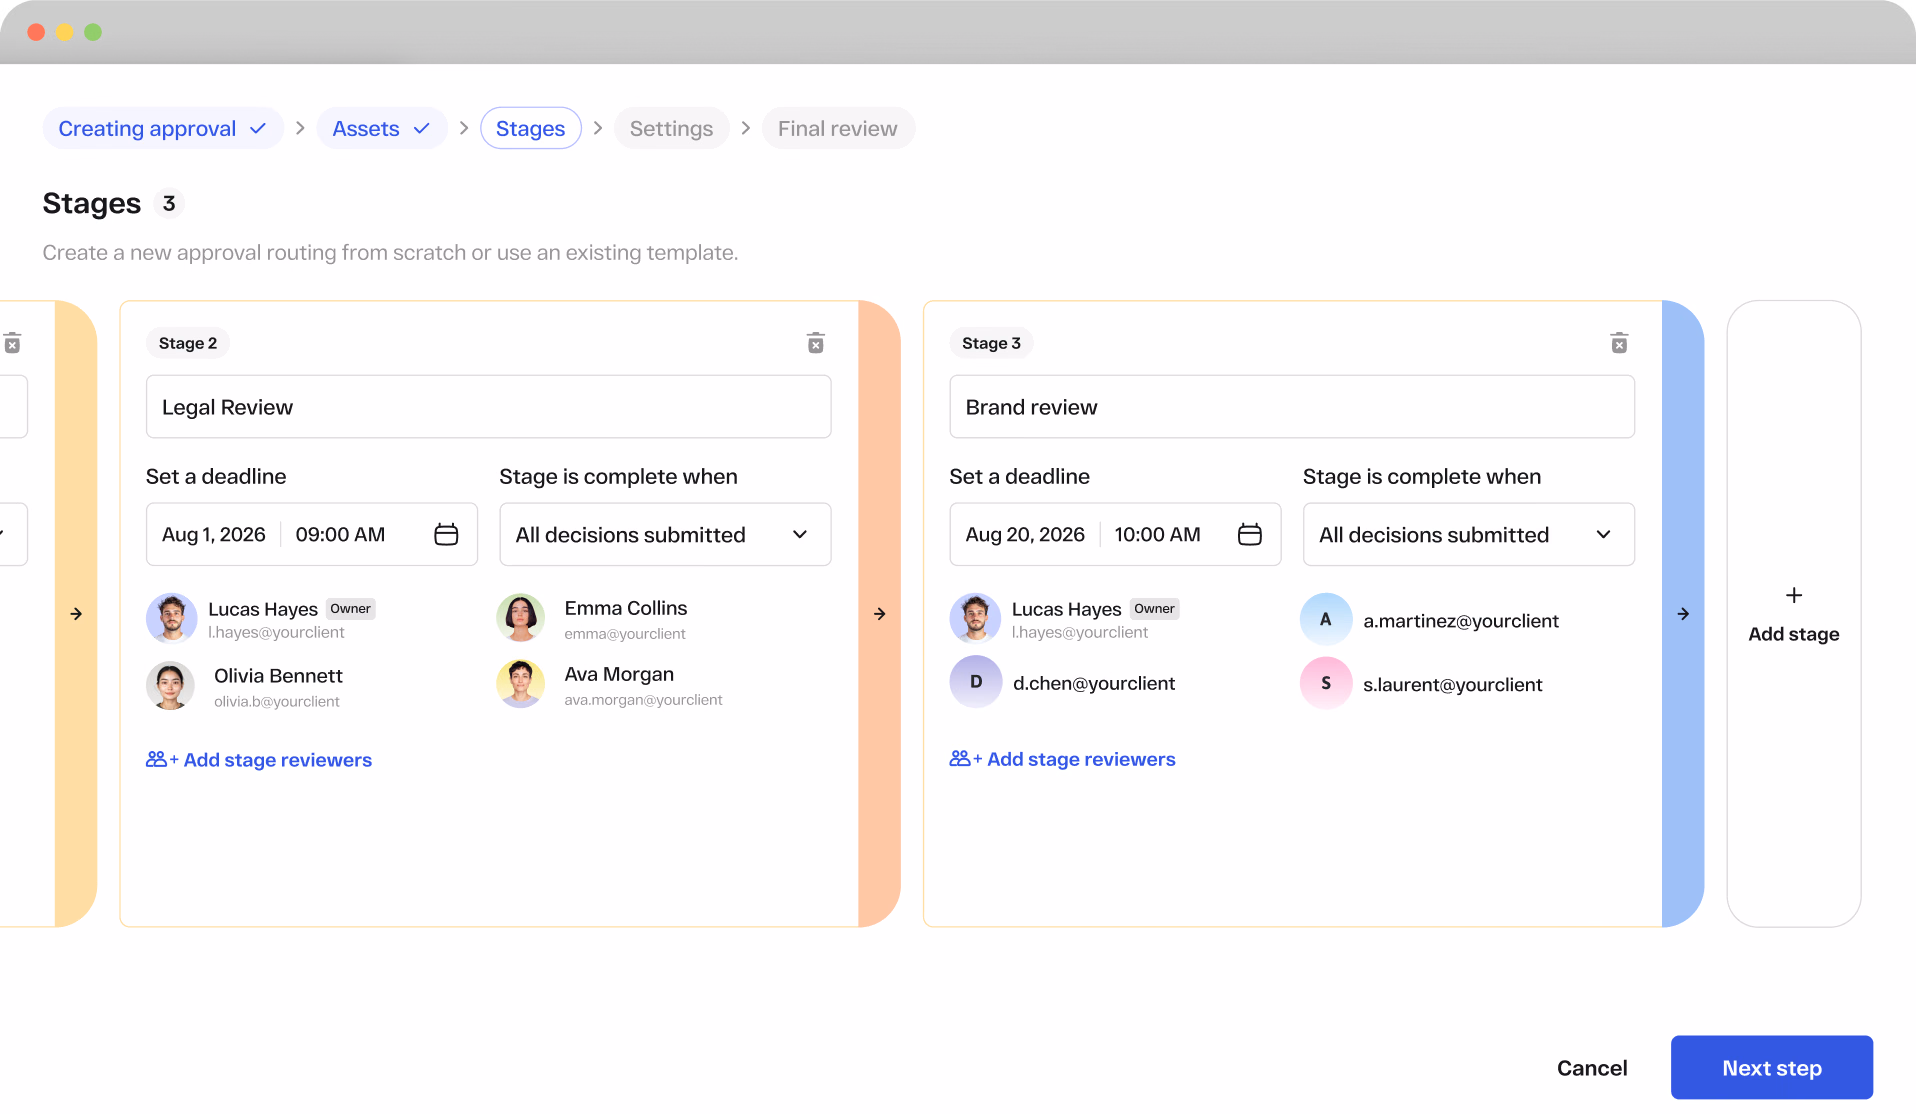Expand Stage 3 'All decisions submitted' dropdown
Viewport: 1916px width, 1114px height.
point(1468,534)
